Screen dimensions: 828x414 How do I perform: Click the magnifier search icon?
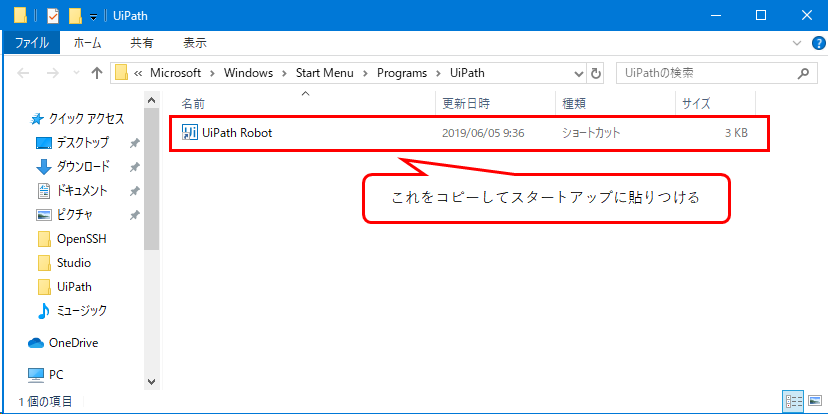point(803,73)
